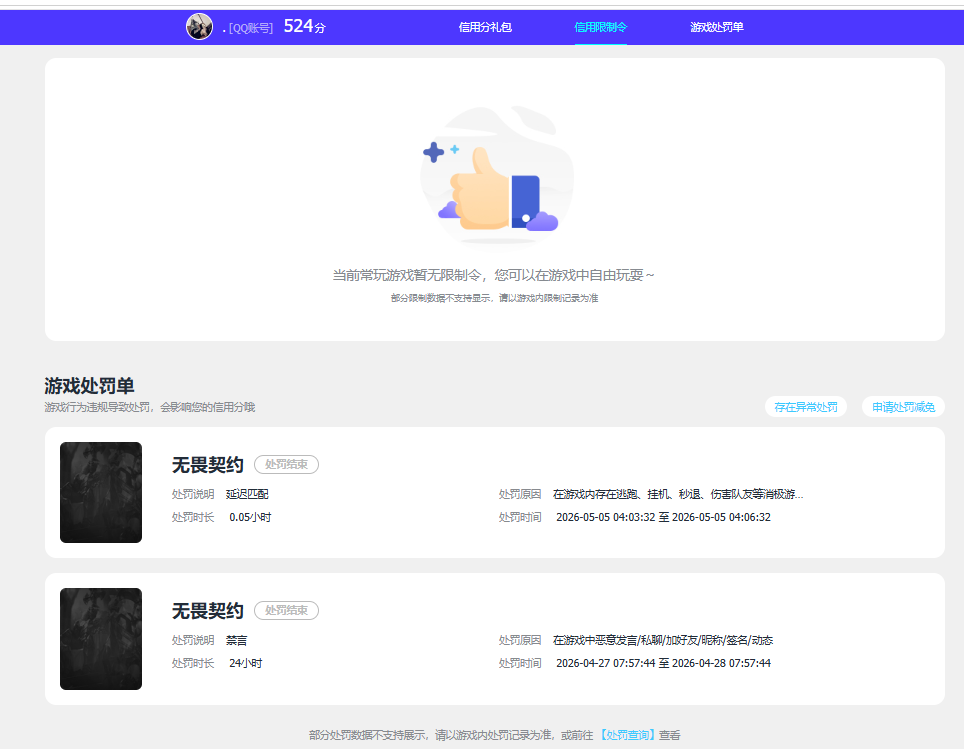Image resolution: width=964 pixels, height=749 pixels.
Task: Click the note 部分限制数据不支持显示
Action: 495,298
